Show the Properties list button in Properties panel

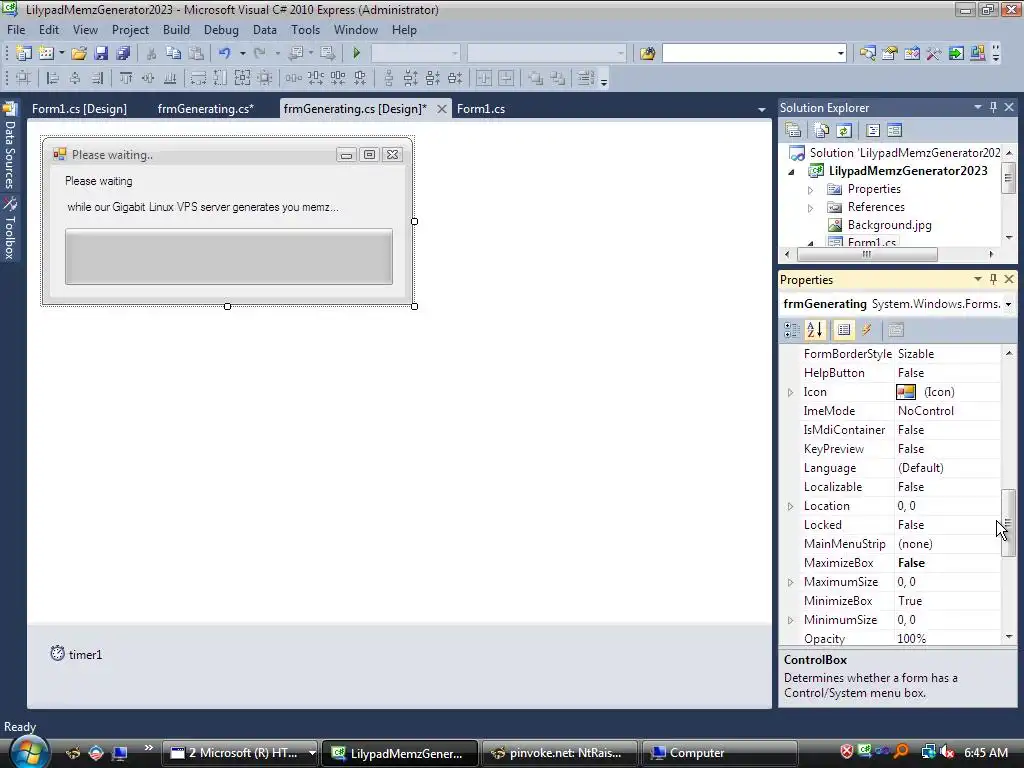point(844,330)
